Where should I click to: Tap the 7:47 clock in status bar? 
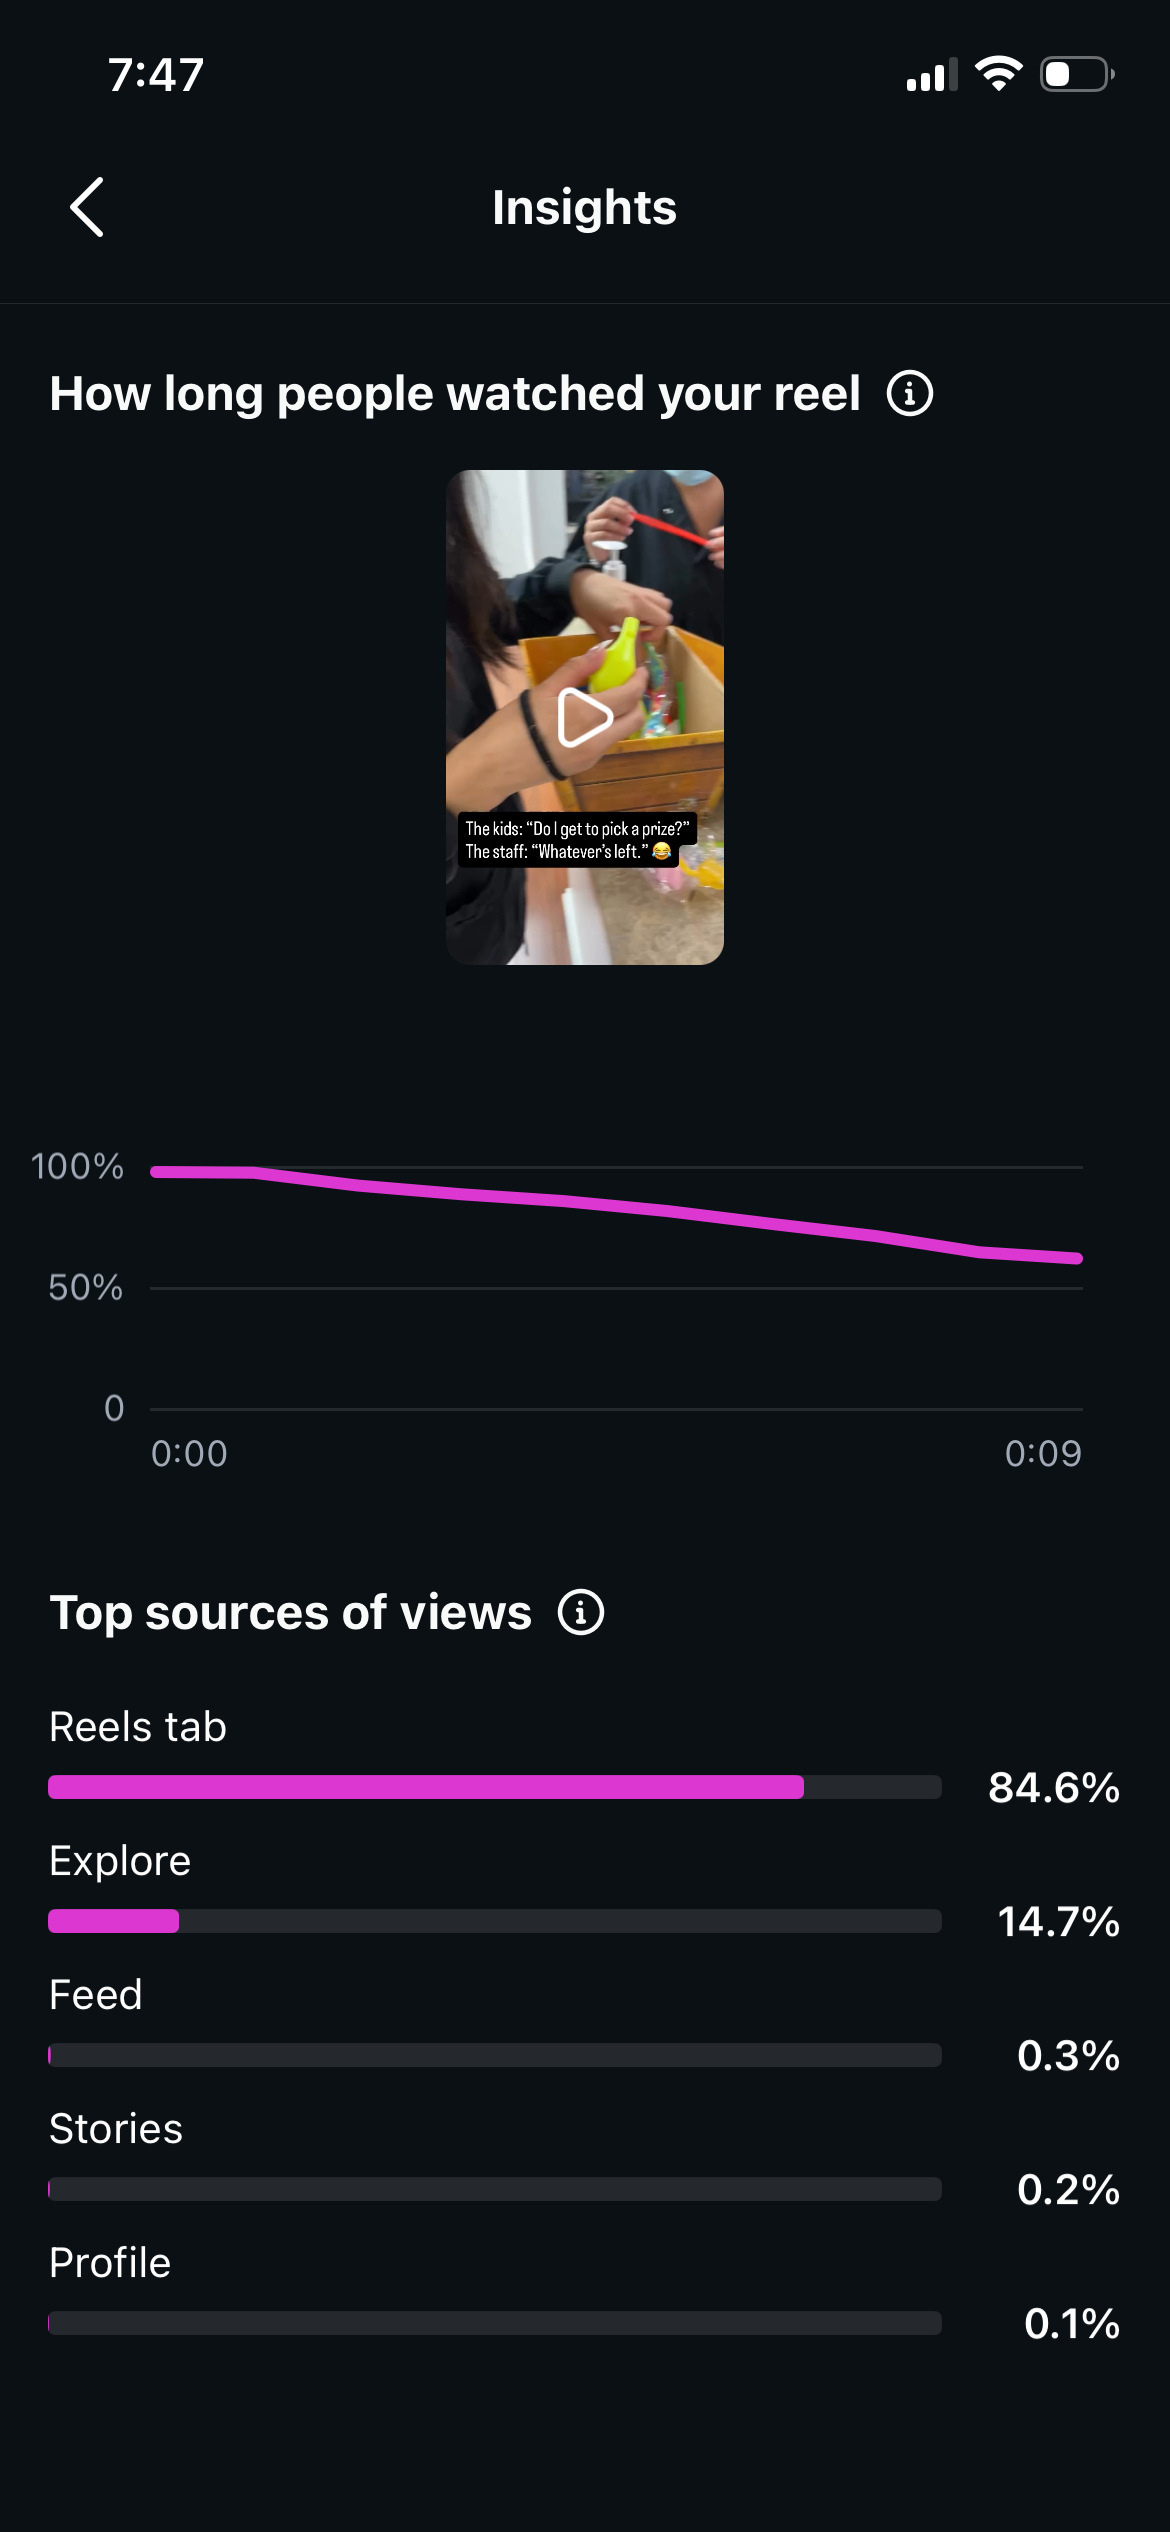(x=156, y=75)
